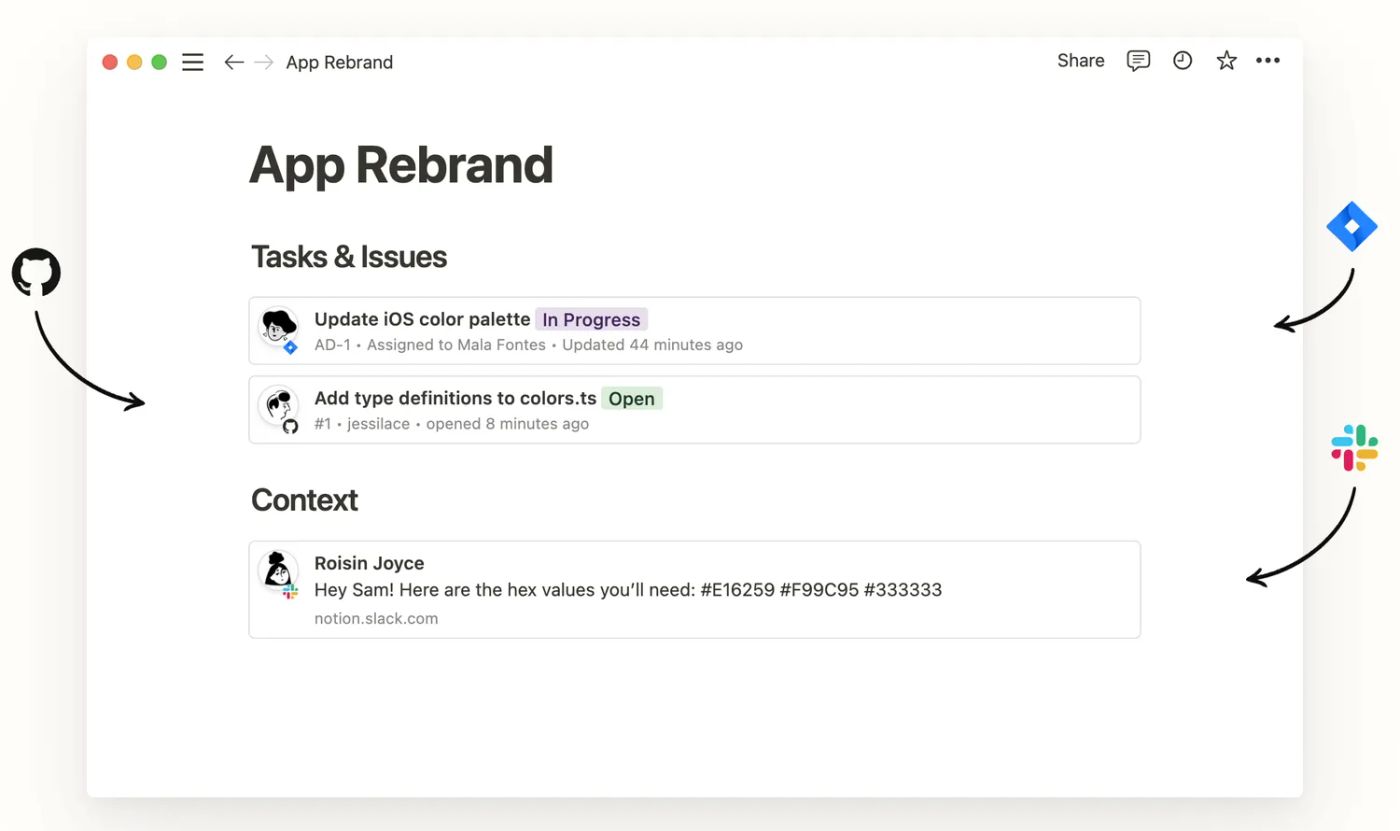The image size is (1400, 831).
Task: Open the comments panel icon
Action: (1138, 61)
